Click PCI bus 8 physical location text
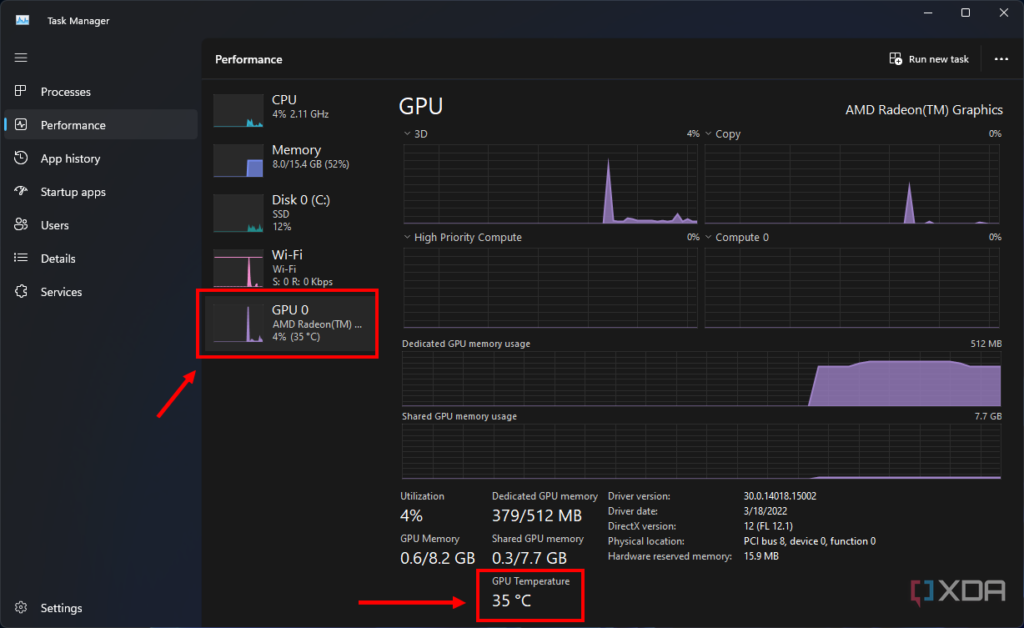 810,541
